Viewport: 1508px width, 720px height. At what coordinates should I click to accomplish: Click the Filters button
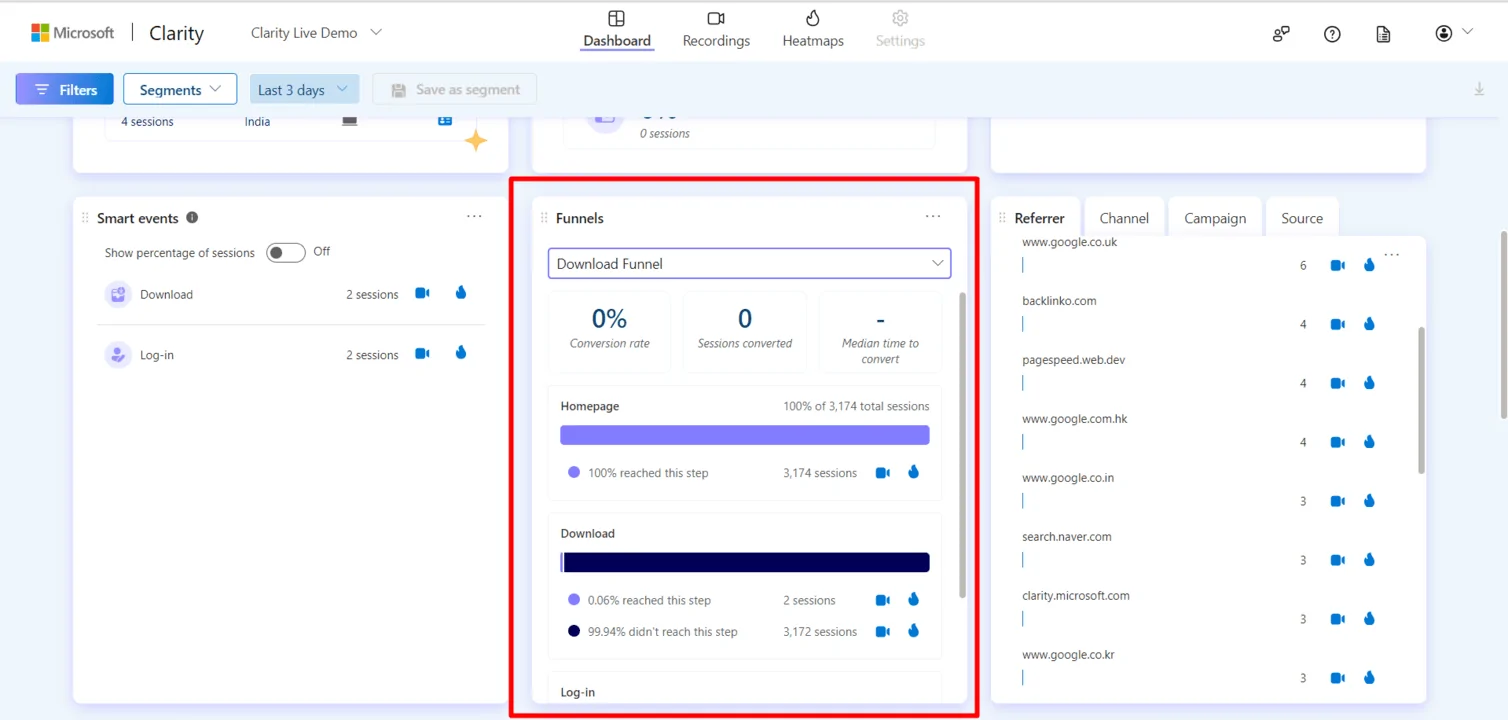click(65, 90)
